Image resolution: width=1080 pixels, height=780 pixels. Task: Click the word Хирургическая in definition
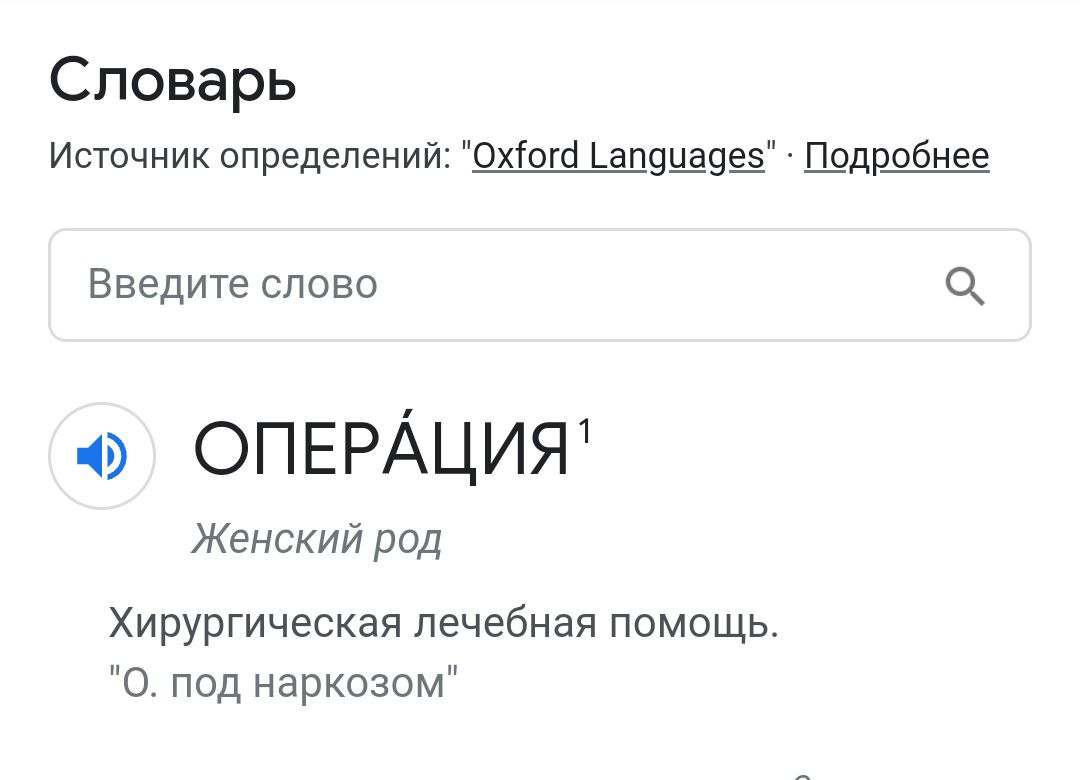tap(255, 625)
